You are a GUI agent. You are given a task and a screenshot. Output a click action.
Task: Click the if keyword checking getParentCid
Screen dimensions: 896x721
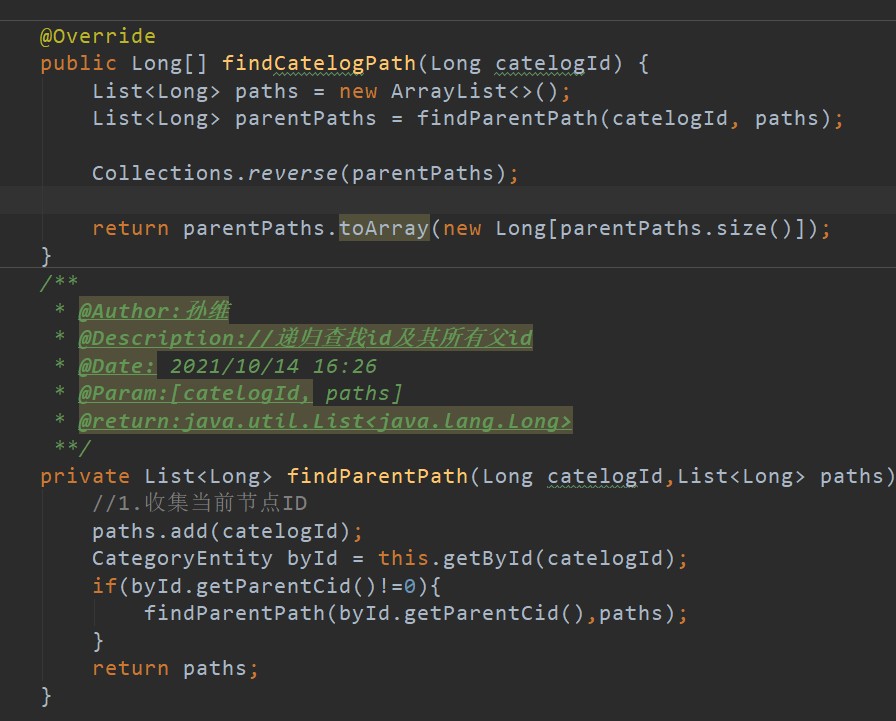(x=104, y=585)
